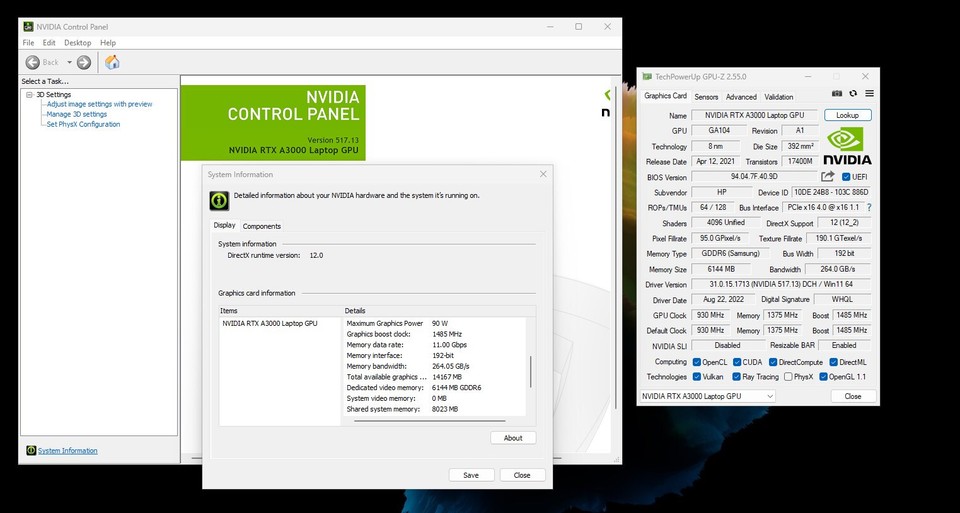Open the GPU-Z hamburger menu
Image resolution: width=960 pixels, height=513 pixels.
click(x=869, y=94)
